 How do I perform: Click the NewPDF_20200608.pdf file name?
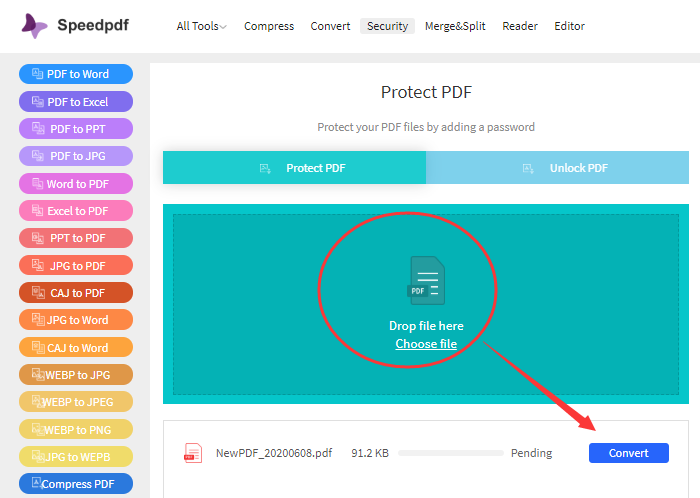(274, 453)
